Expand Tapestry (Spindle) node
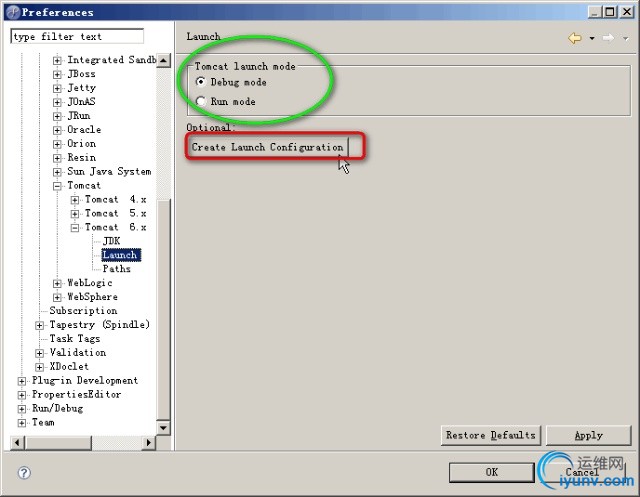Screen dimensions: 640x497 pos(40,325)
